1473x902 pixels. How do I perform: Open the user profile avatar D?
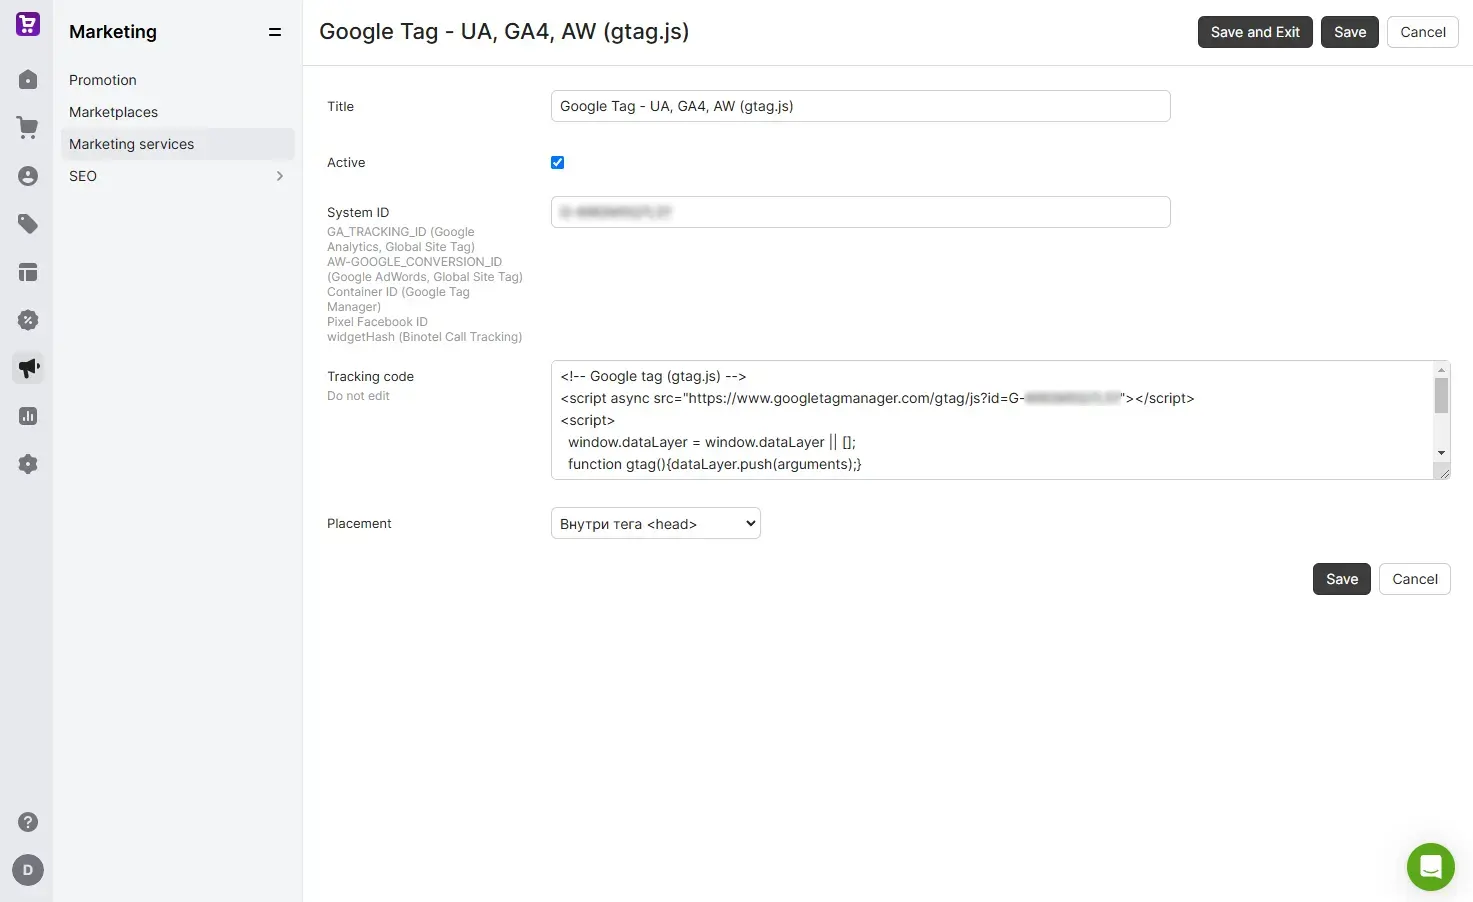(x=28, y=870)
